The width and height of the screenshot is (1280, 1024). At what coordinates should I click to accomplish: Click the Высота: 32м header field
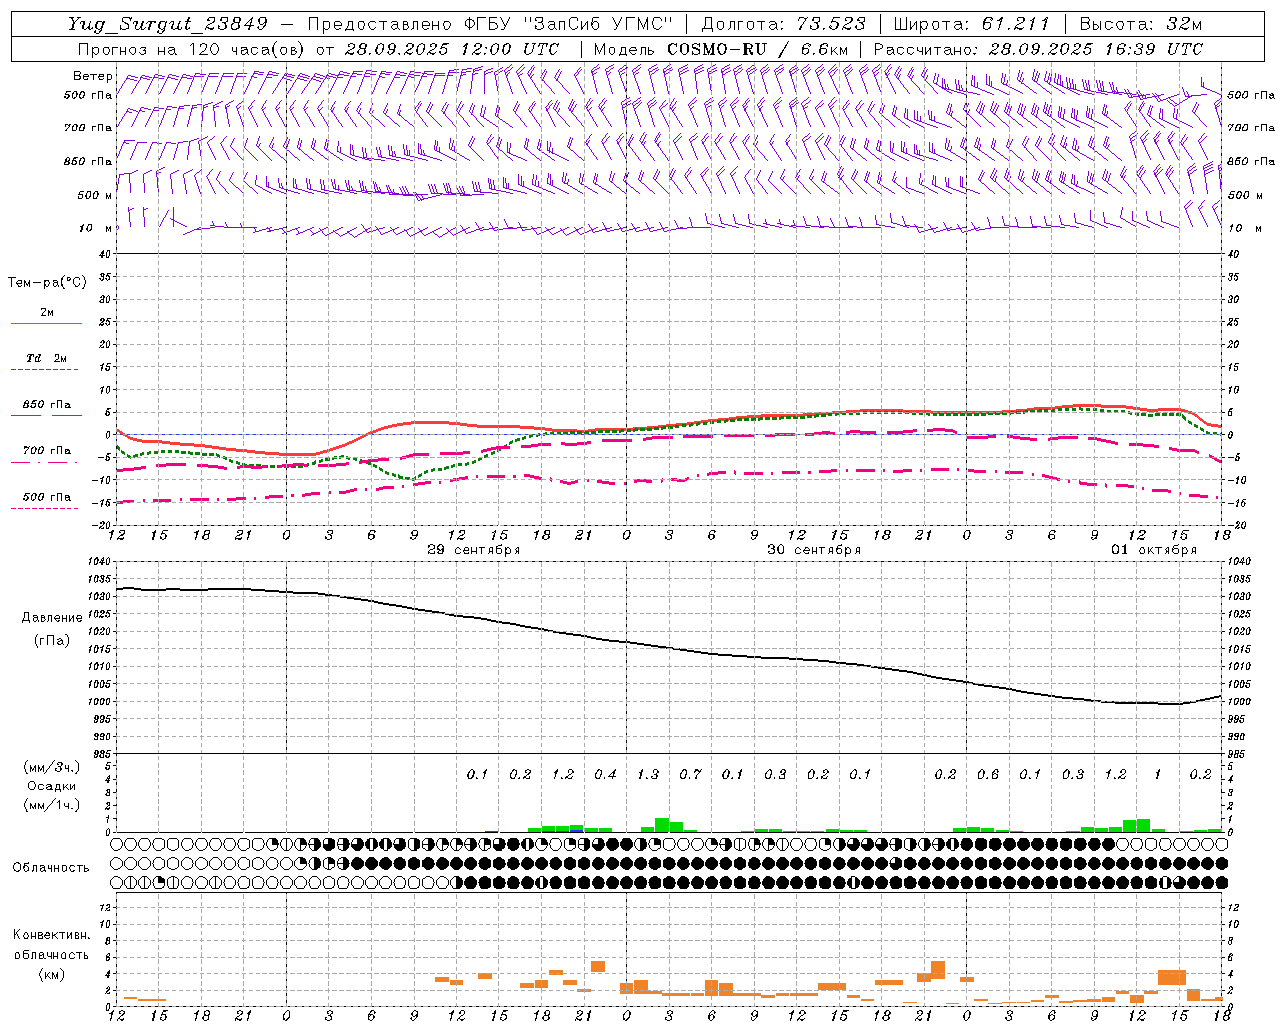1140,24
